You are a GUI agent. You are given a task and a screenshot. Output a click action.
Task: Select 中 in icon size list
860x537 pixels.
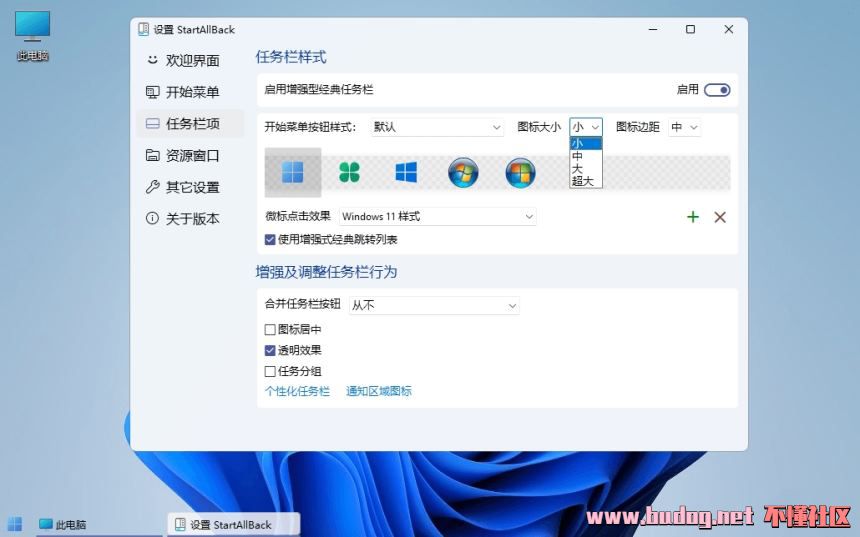tap(586, 156)
